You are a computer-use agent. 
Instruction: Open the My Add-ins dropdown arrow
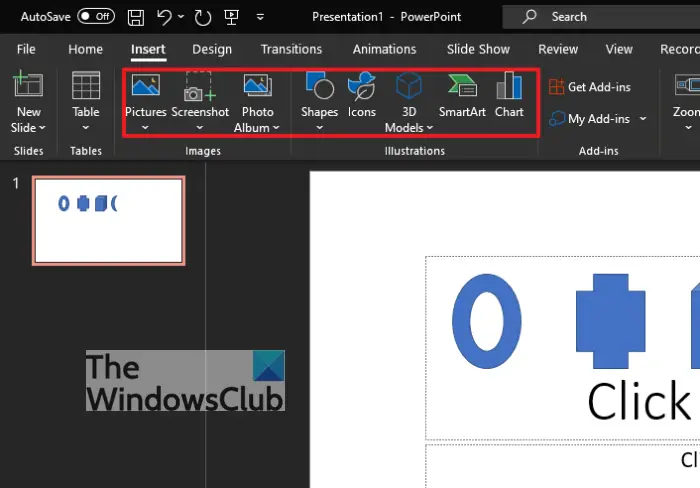click(643, 119)
